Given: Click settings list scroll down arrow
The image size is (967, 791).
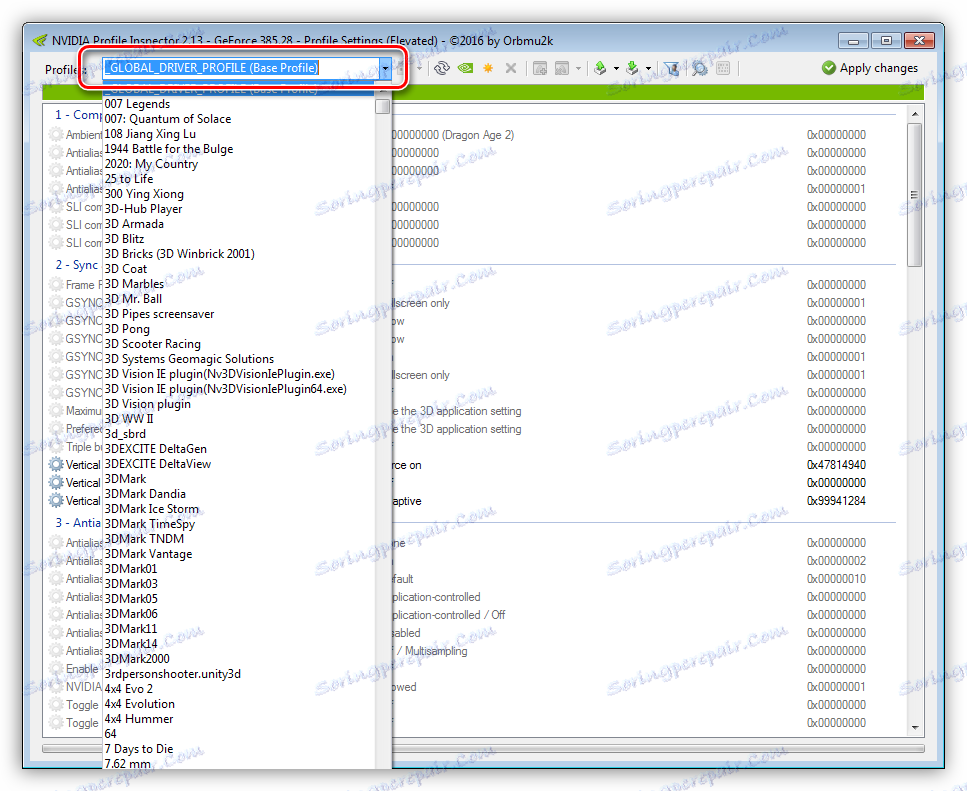Looking at the screenshot, I should tap(915, 727).
